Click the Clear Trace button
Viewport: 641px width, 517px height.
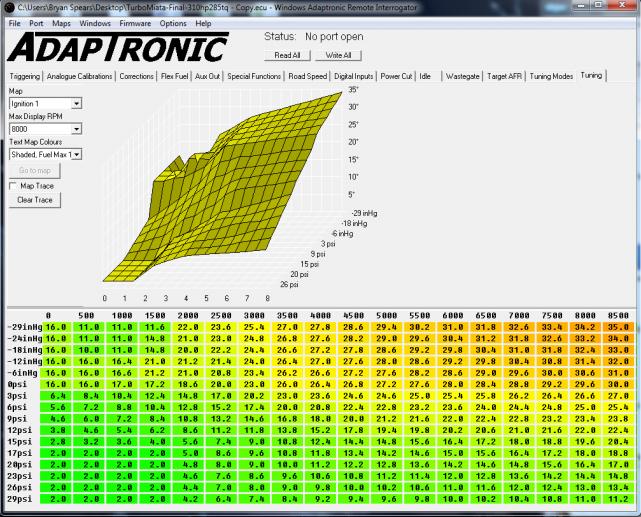(x=34, y=200)
